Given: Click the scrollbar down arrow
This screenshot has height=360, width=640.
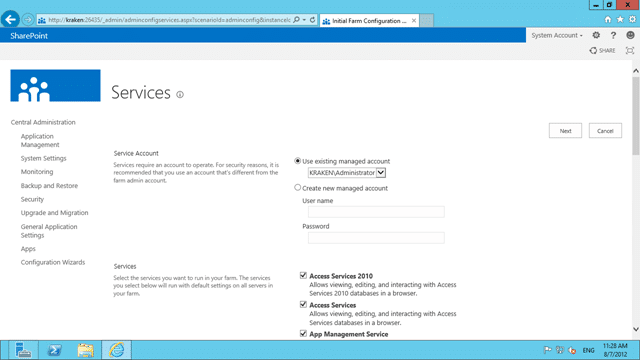Looking at the screenshot, I should coord(636,329).
